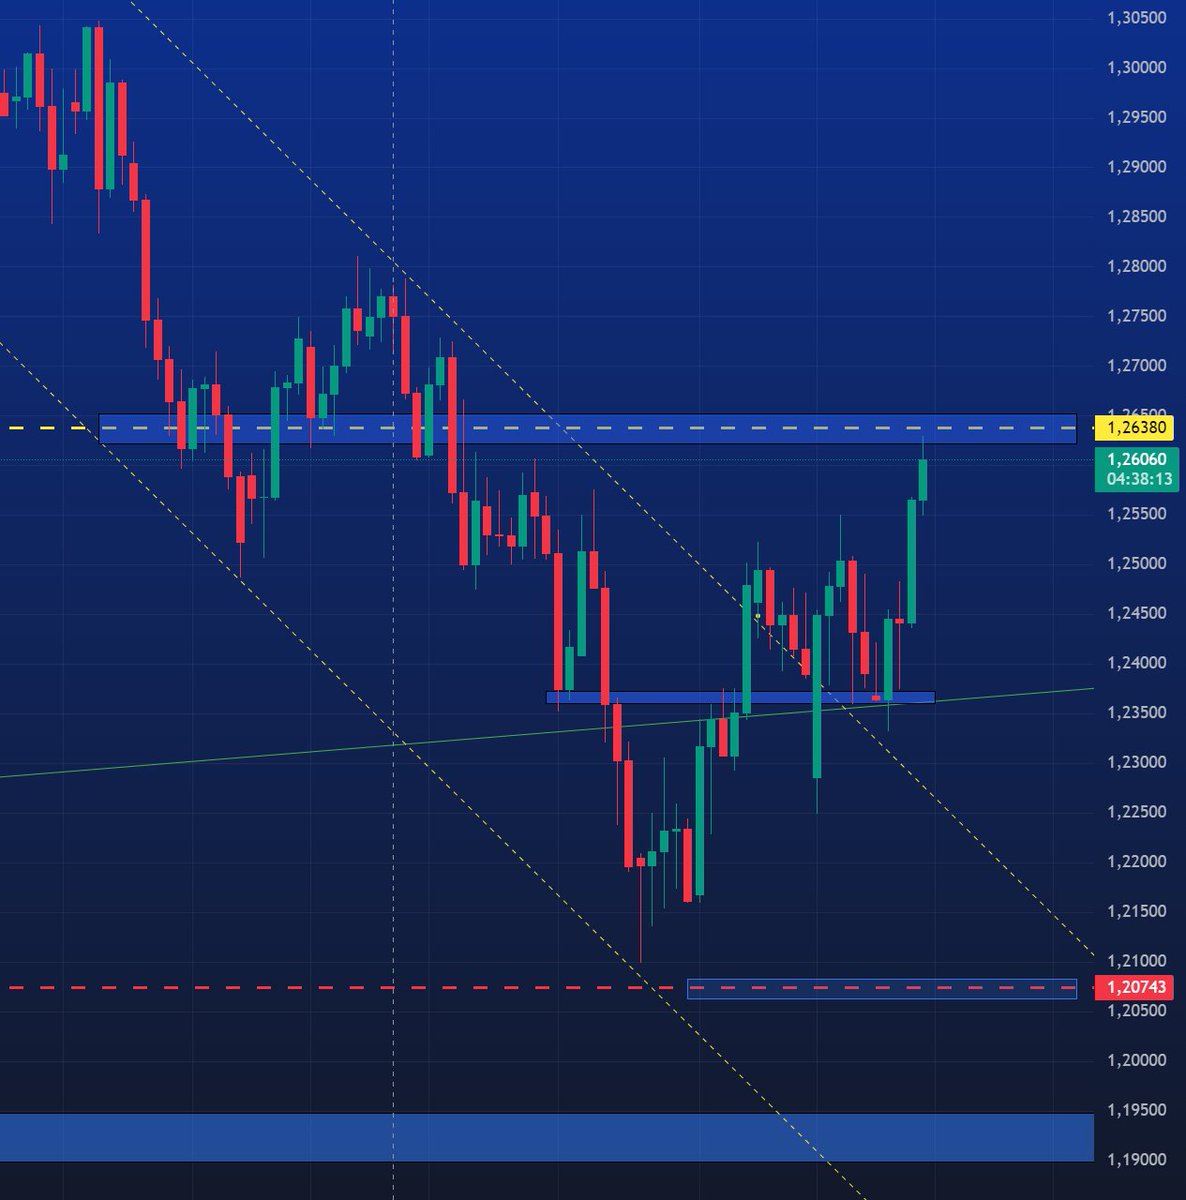Click the 1,23500 price axis label
Image resolution: width=1186 pixels, height=1200 pixels.
pyautogui.click(x=1136, y=713)
